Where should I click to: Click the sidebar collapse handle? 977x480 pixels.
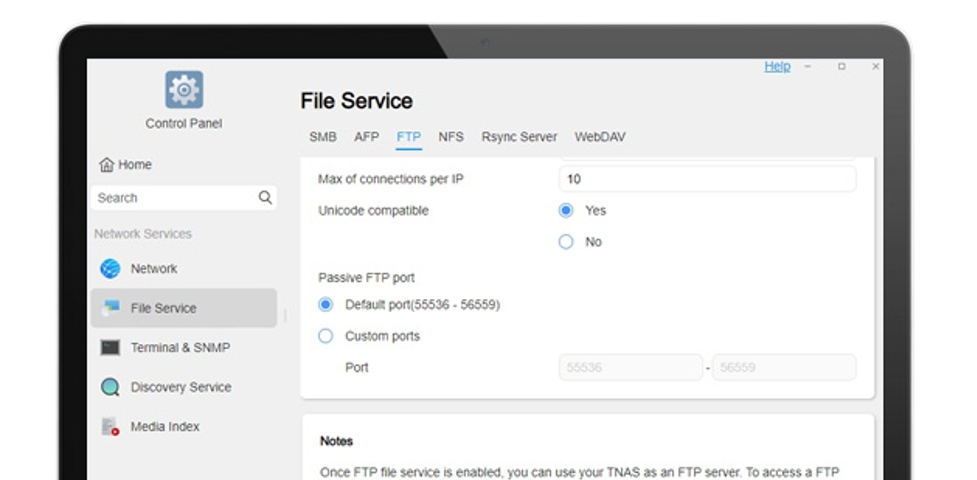(x=285, y=315)
